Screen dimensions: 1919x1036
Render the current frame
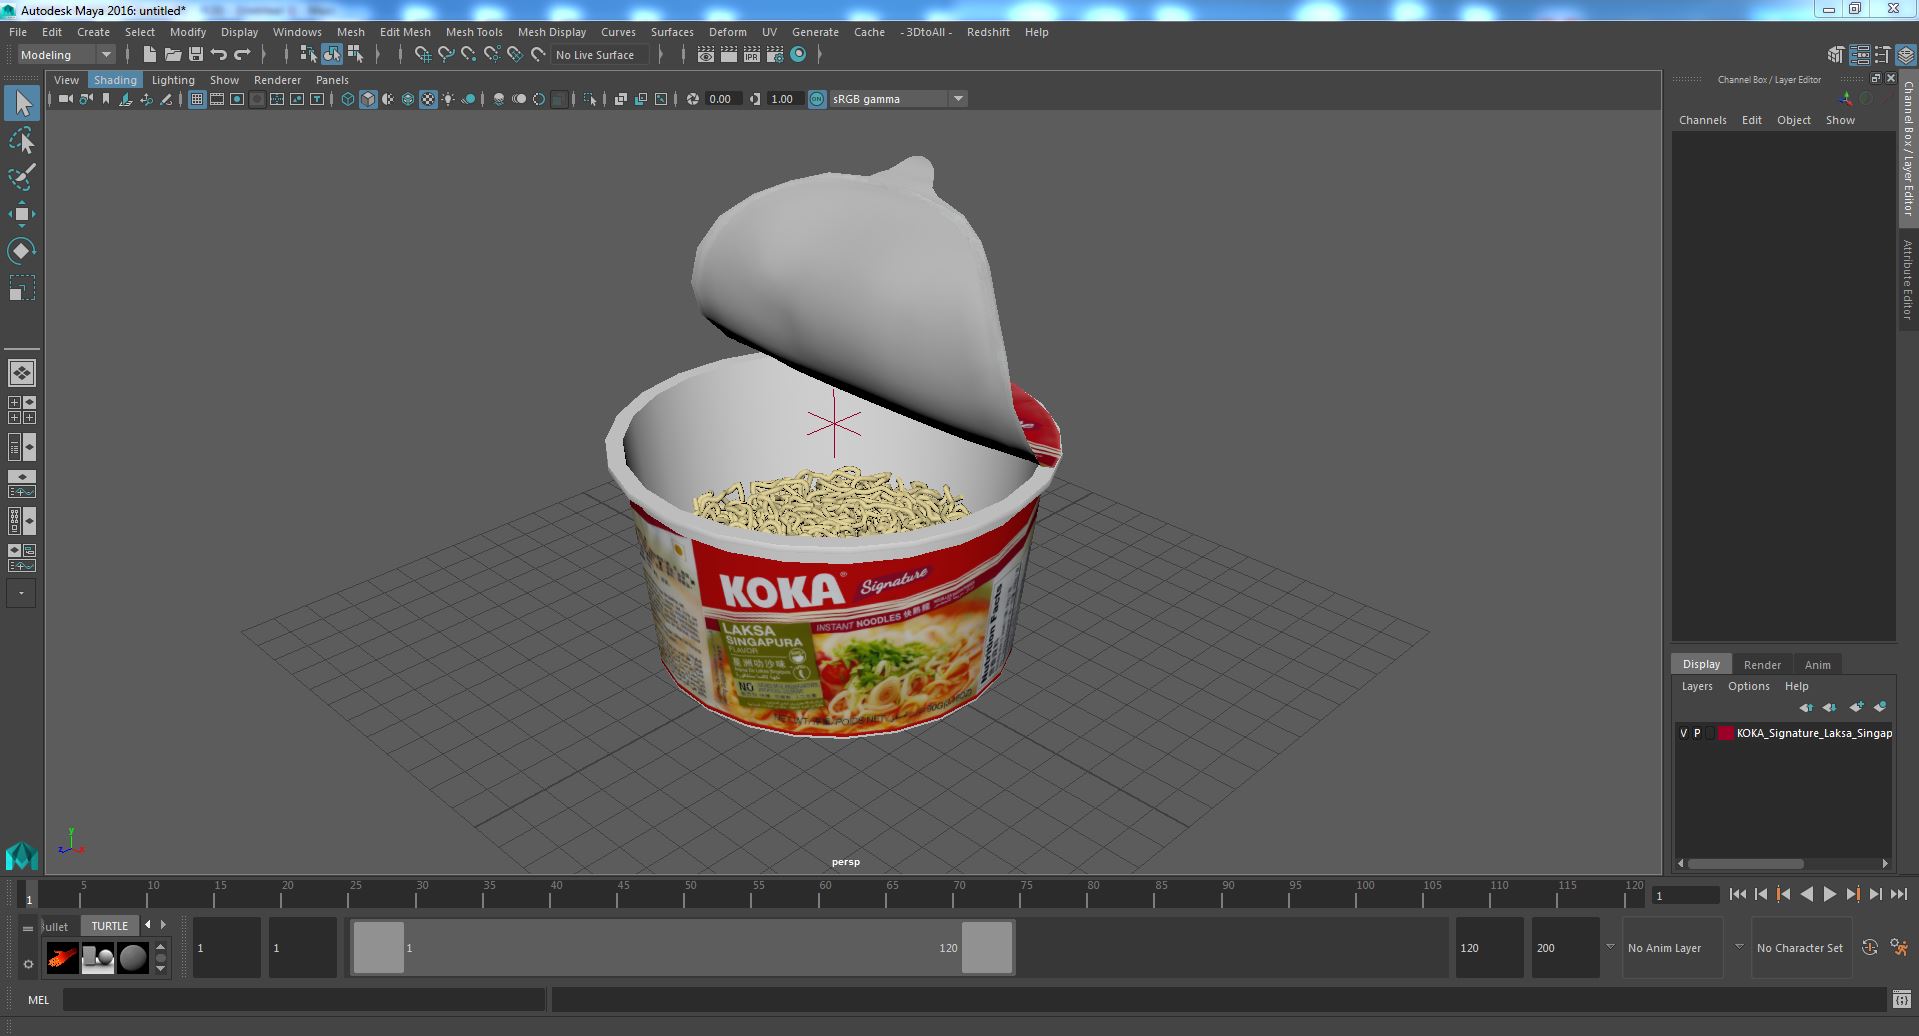(729, 54)
